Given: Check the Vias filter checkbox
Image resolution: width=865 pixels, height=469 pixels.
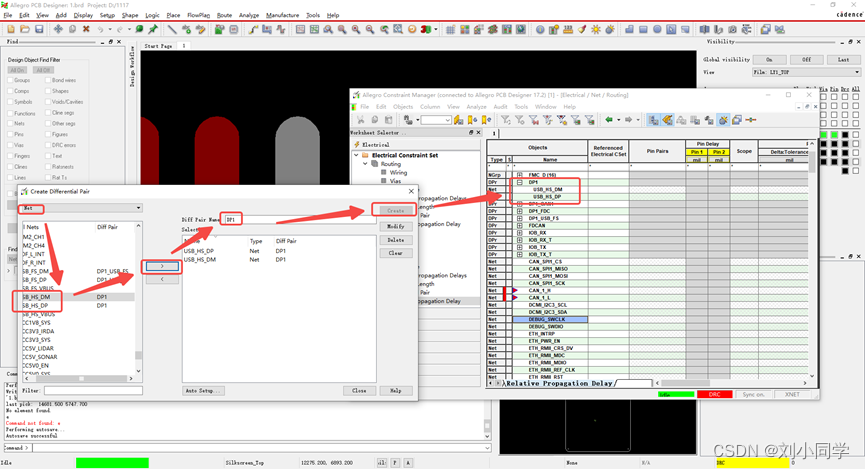Looking at the screenshot, I should click(x=11, y=145).
